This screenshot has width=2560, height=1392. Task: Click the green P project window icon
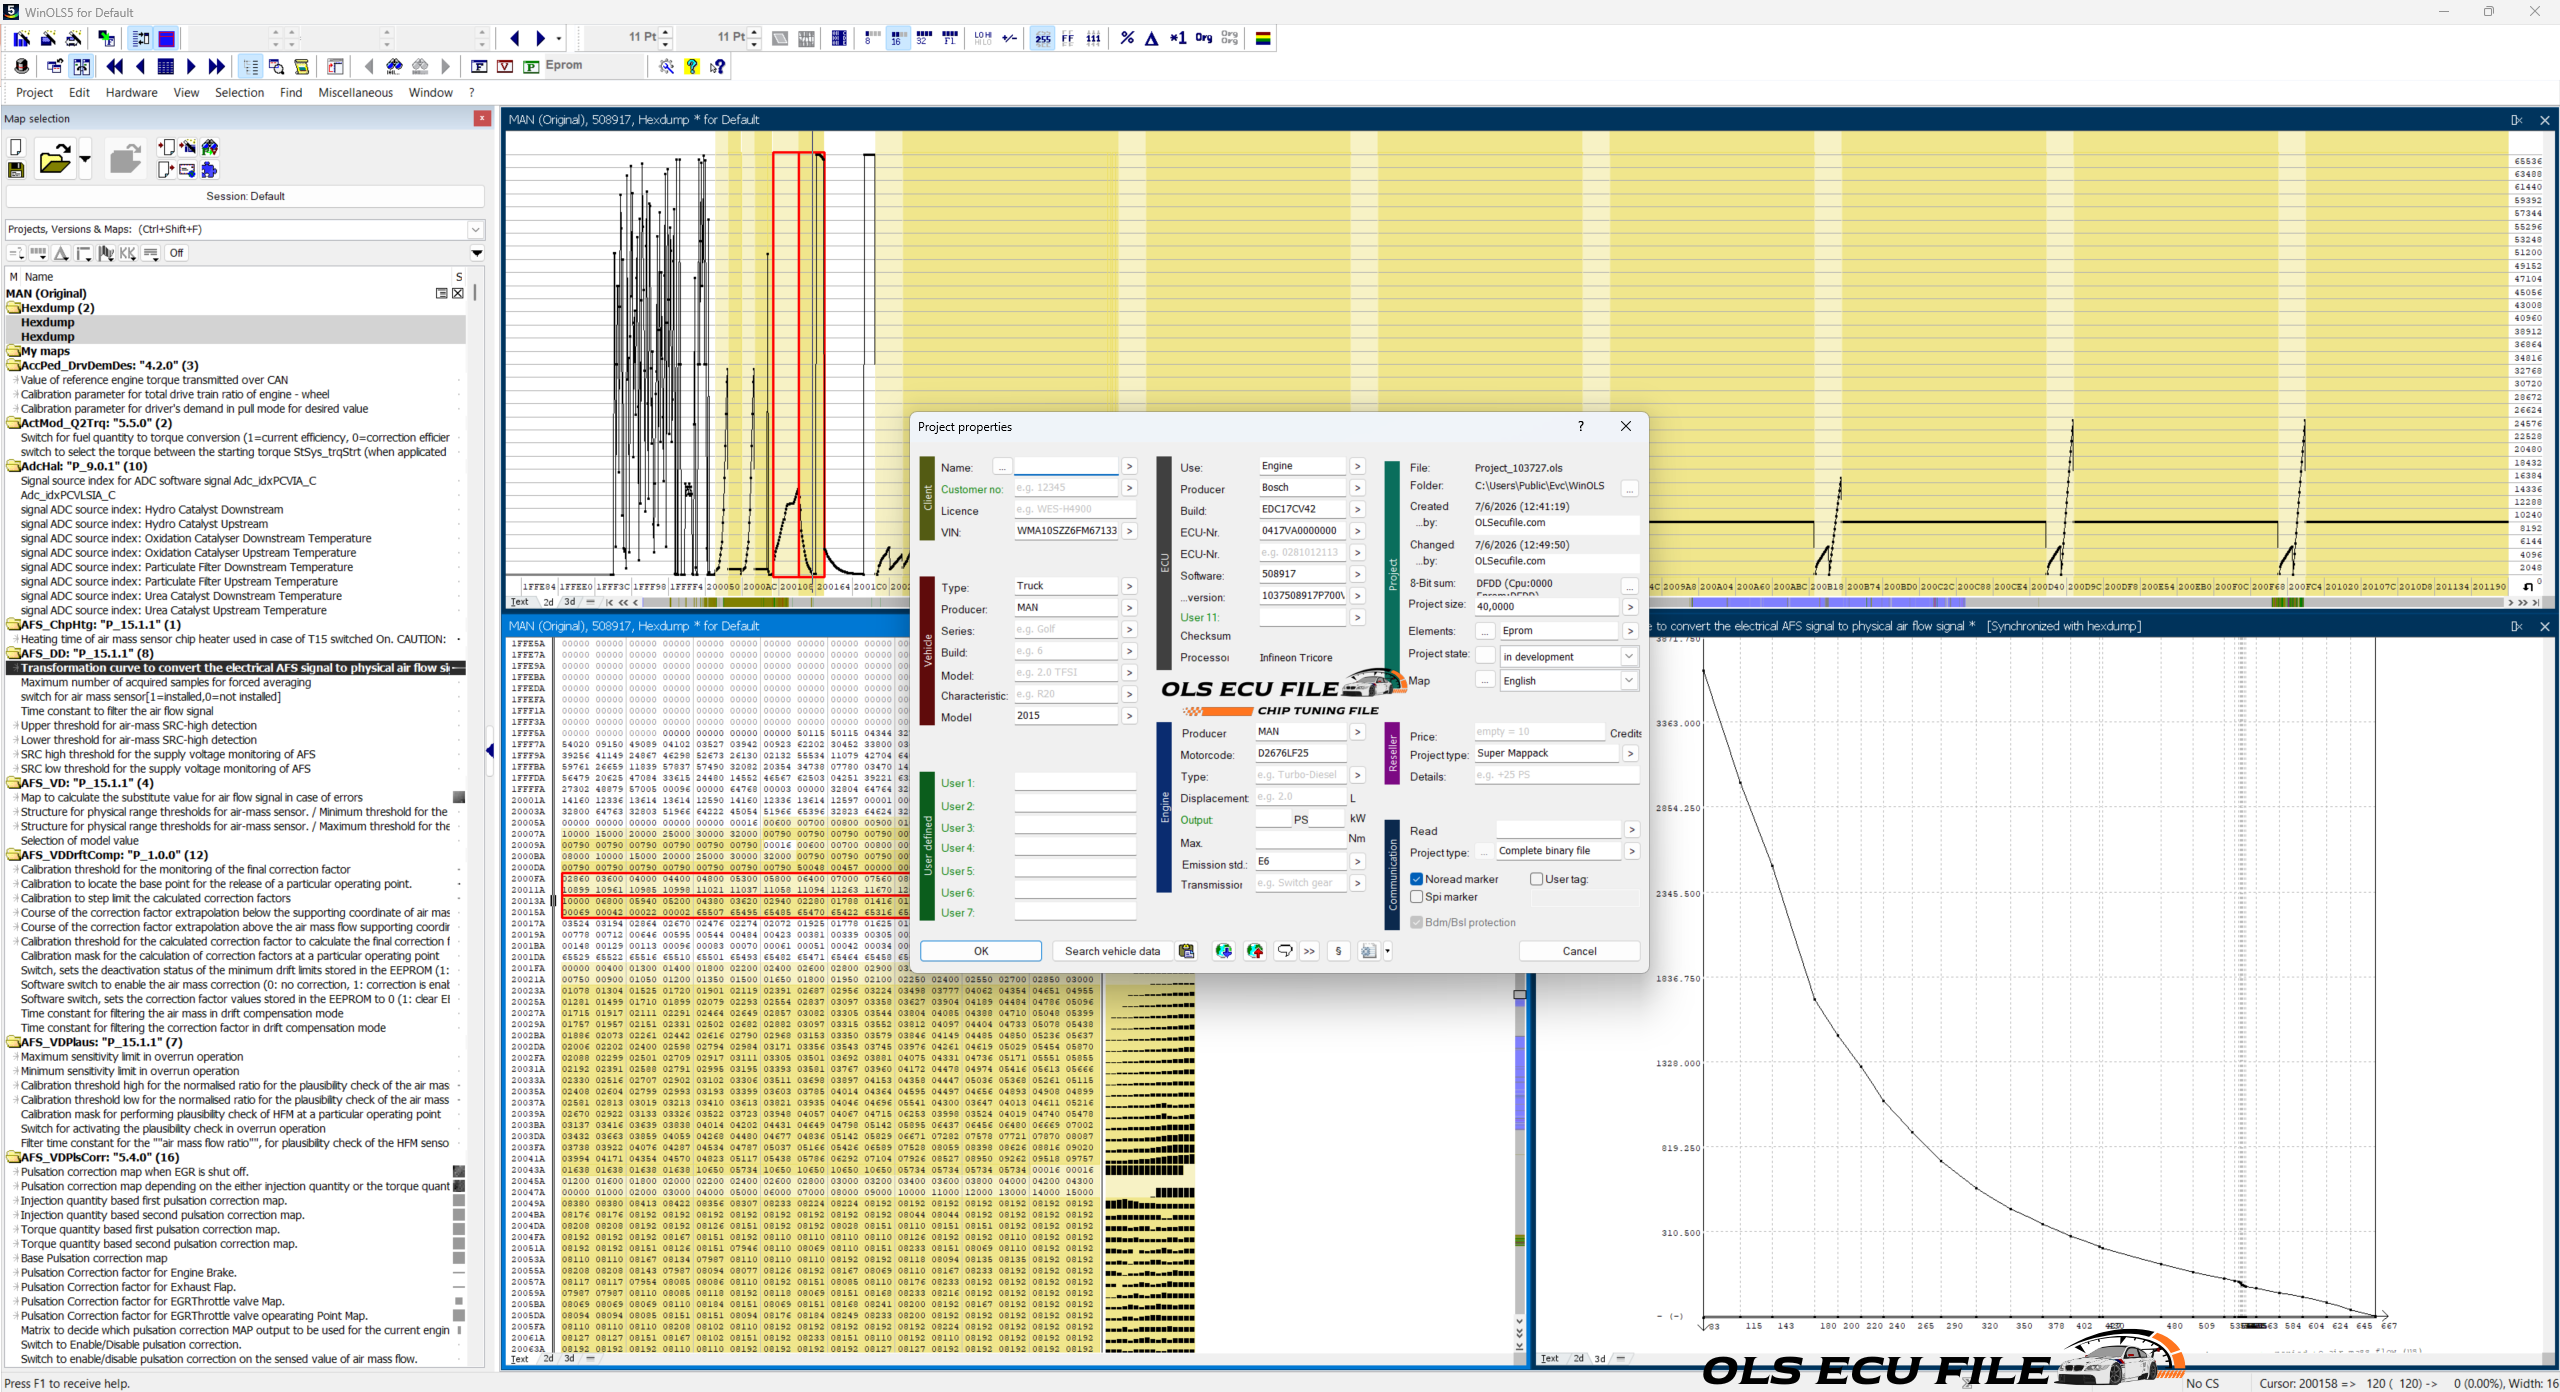(x=531, y=66)
